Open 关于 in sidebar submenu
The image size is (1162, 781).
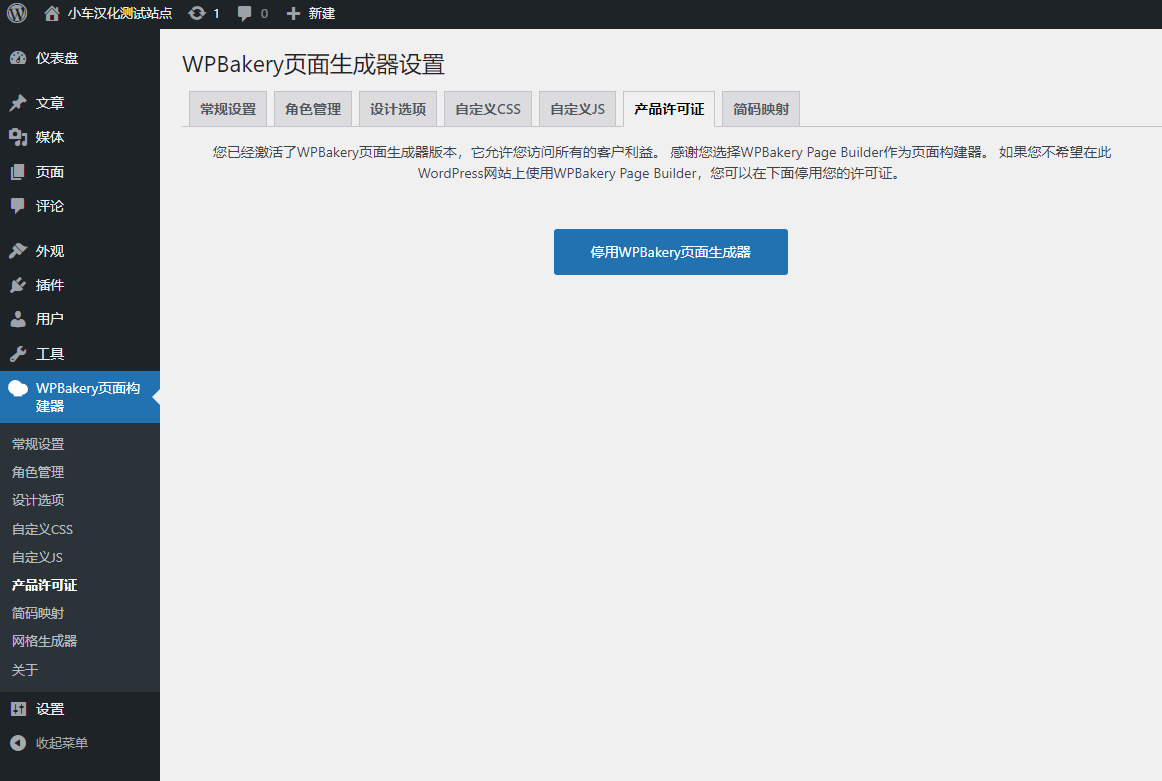tap(25, 670)
